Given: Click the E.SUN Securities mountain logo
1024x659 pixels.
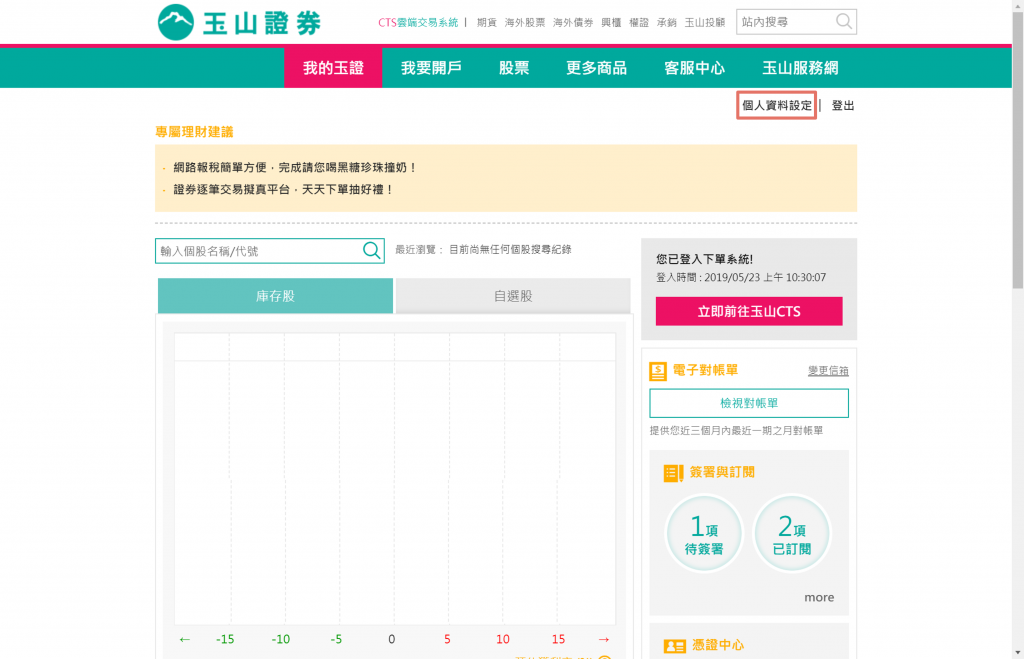Looking at the screenshot, I should 176,22.
